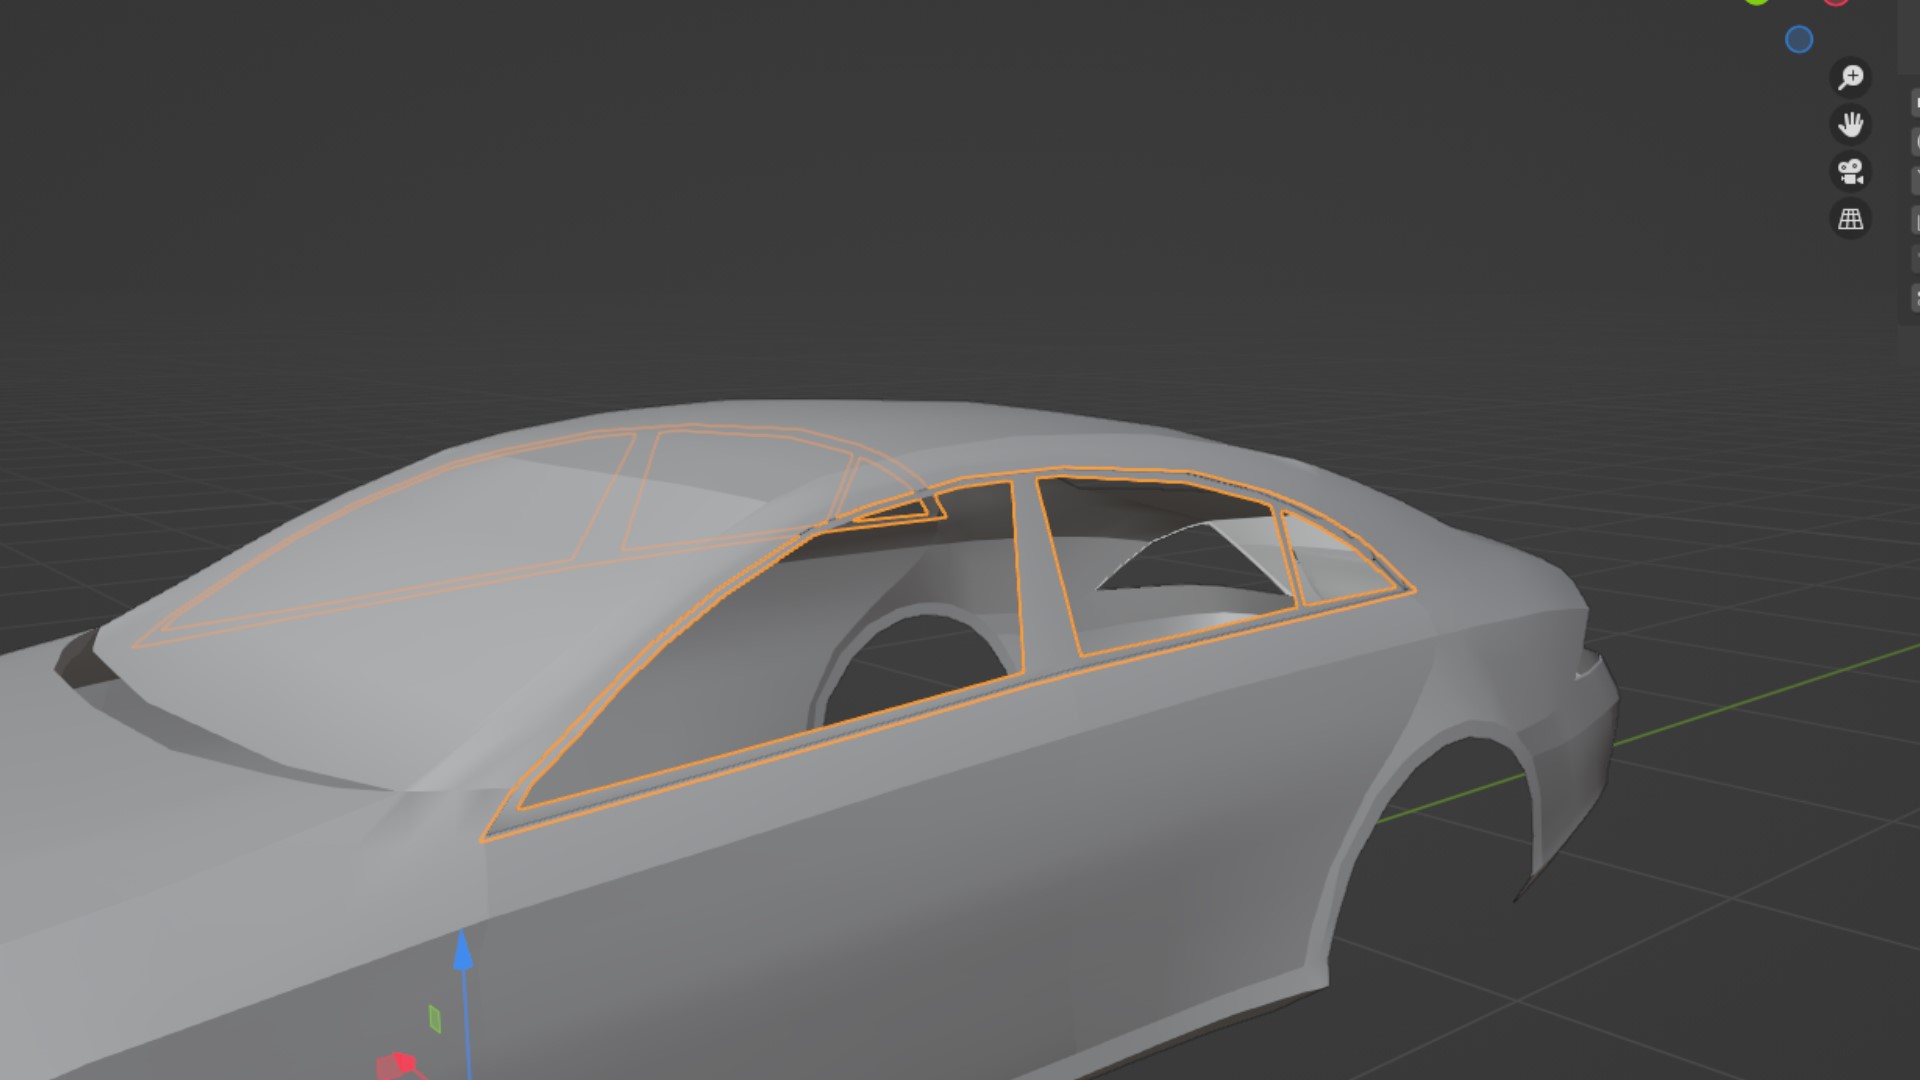Screen dimensions: 1920x1080
Task: Click the zoom magnifier viewport icon
Action: (x=1850, y=77)
